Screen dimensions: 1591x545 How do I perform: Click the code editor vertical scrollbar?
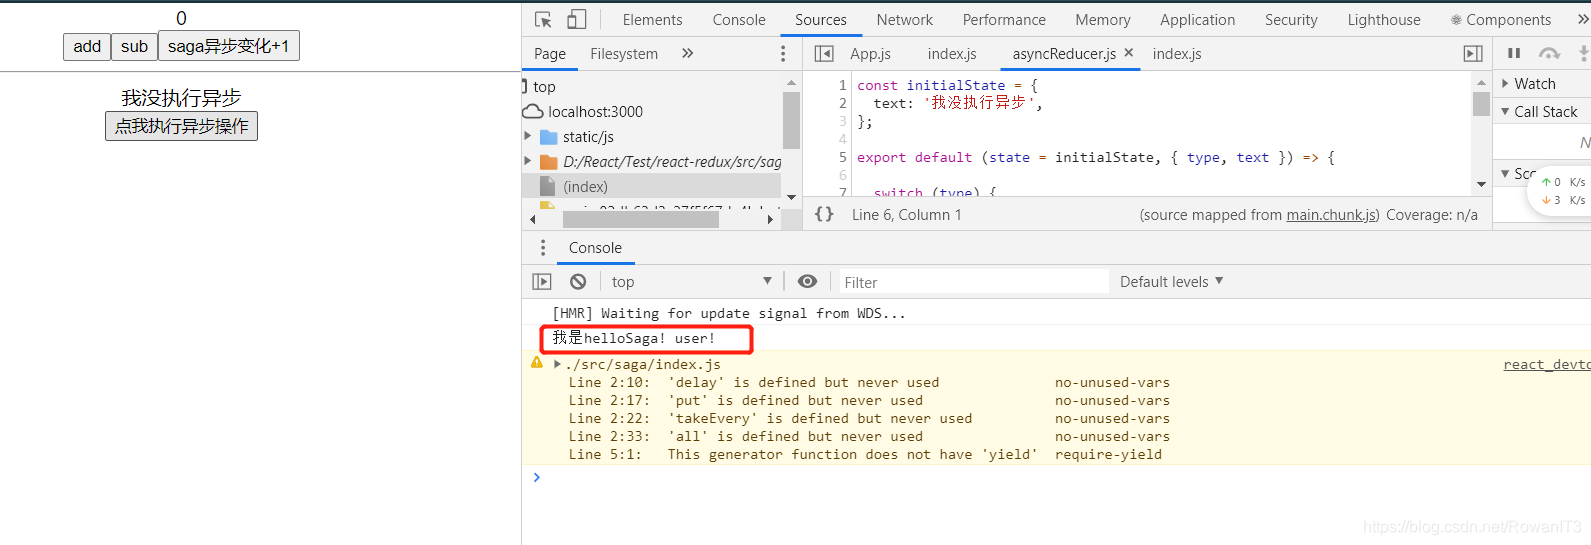point(1481,104)
